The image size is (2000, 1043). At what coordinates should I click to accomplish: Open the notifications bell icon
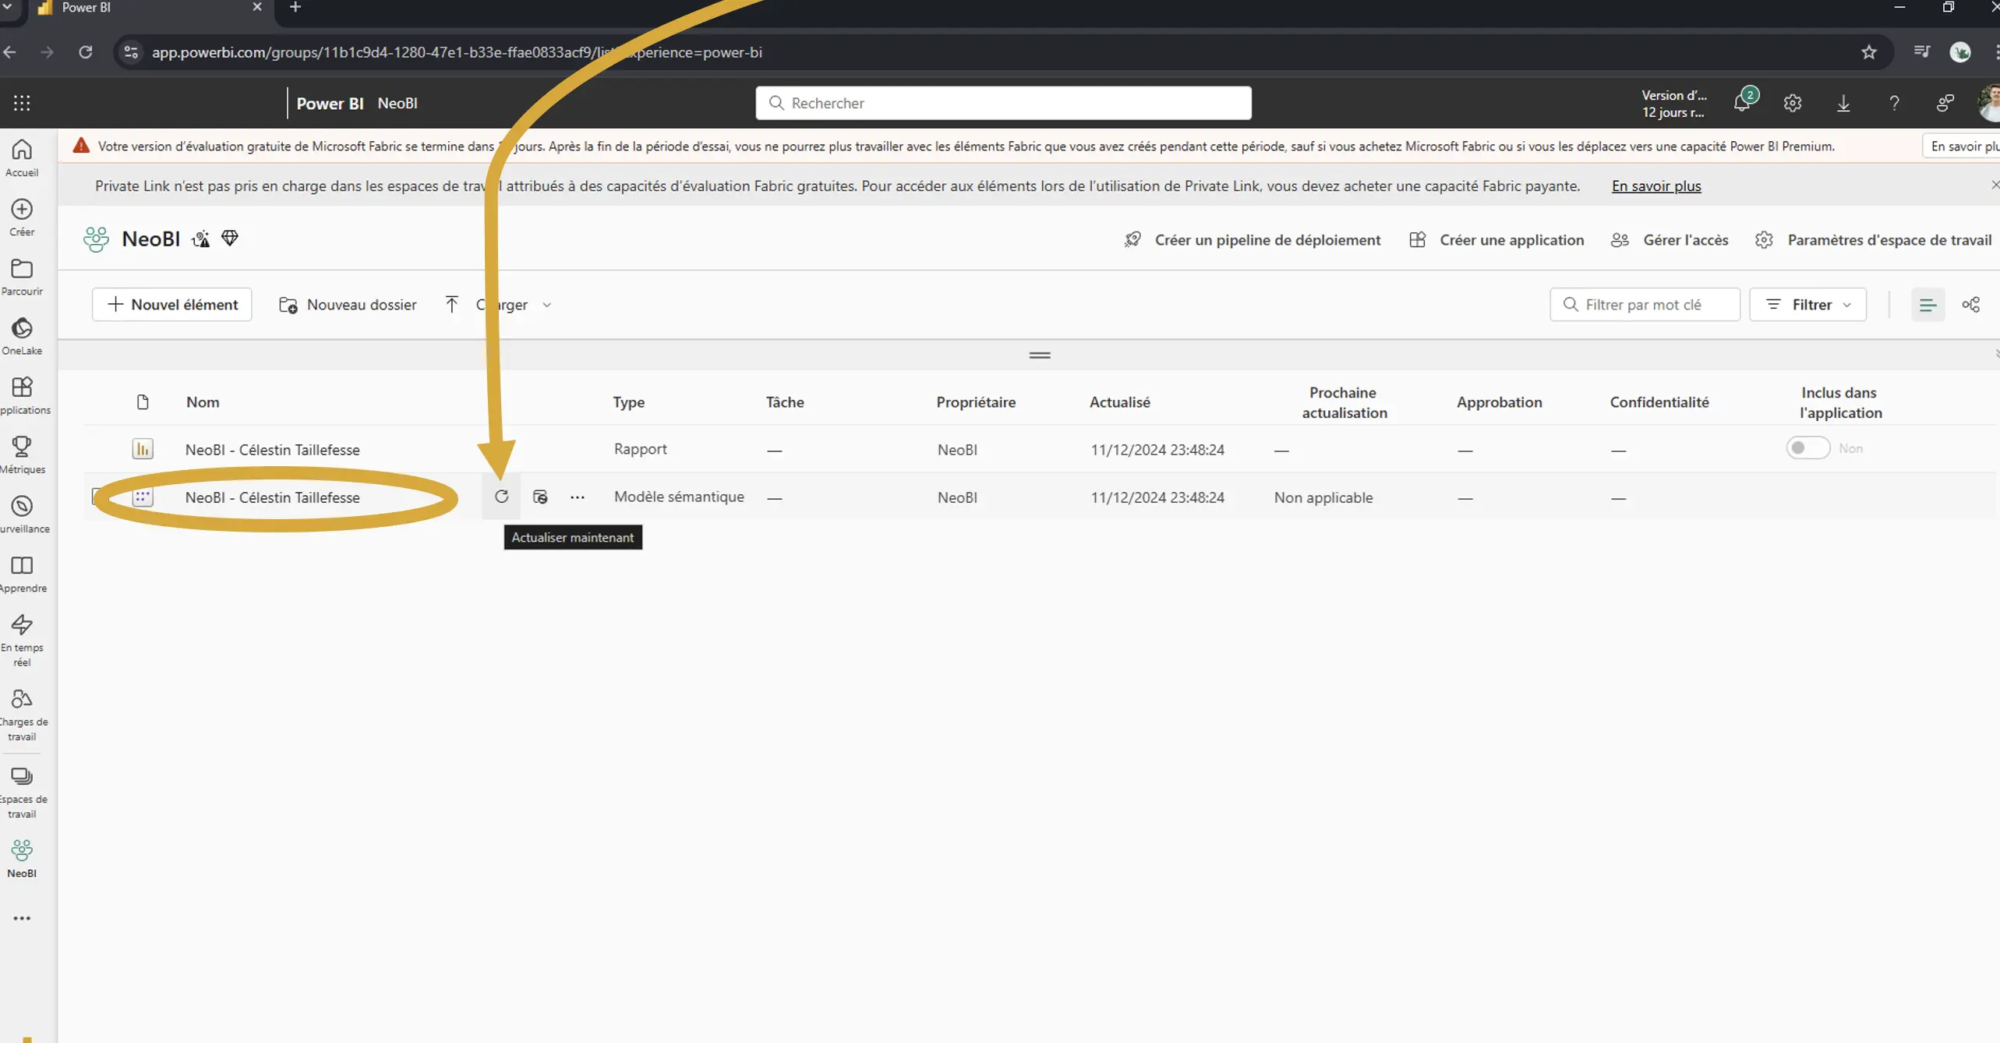1743,102
